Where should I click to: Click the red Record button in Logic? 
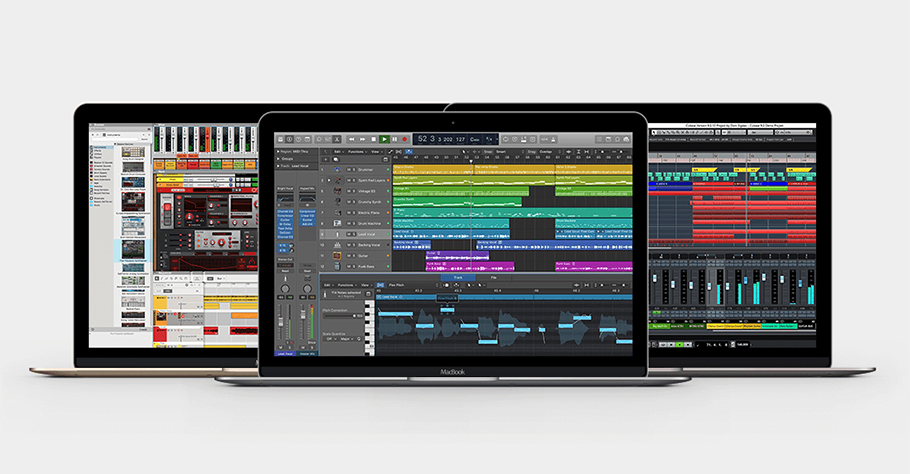point(405,139)
